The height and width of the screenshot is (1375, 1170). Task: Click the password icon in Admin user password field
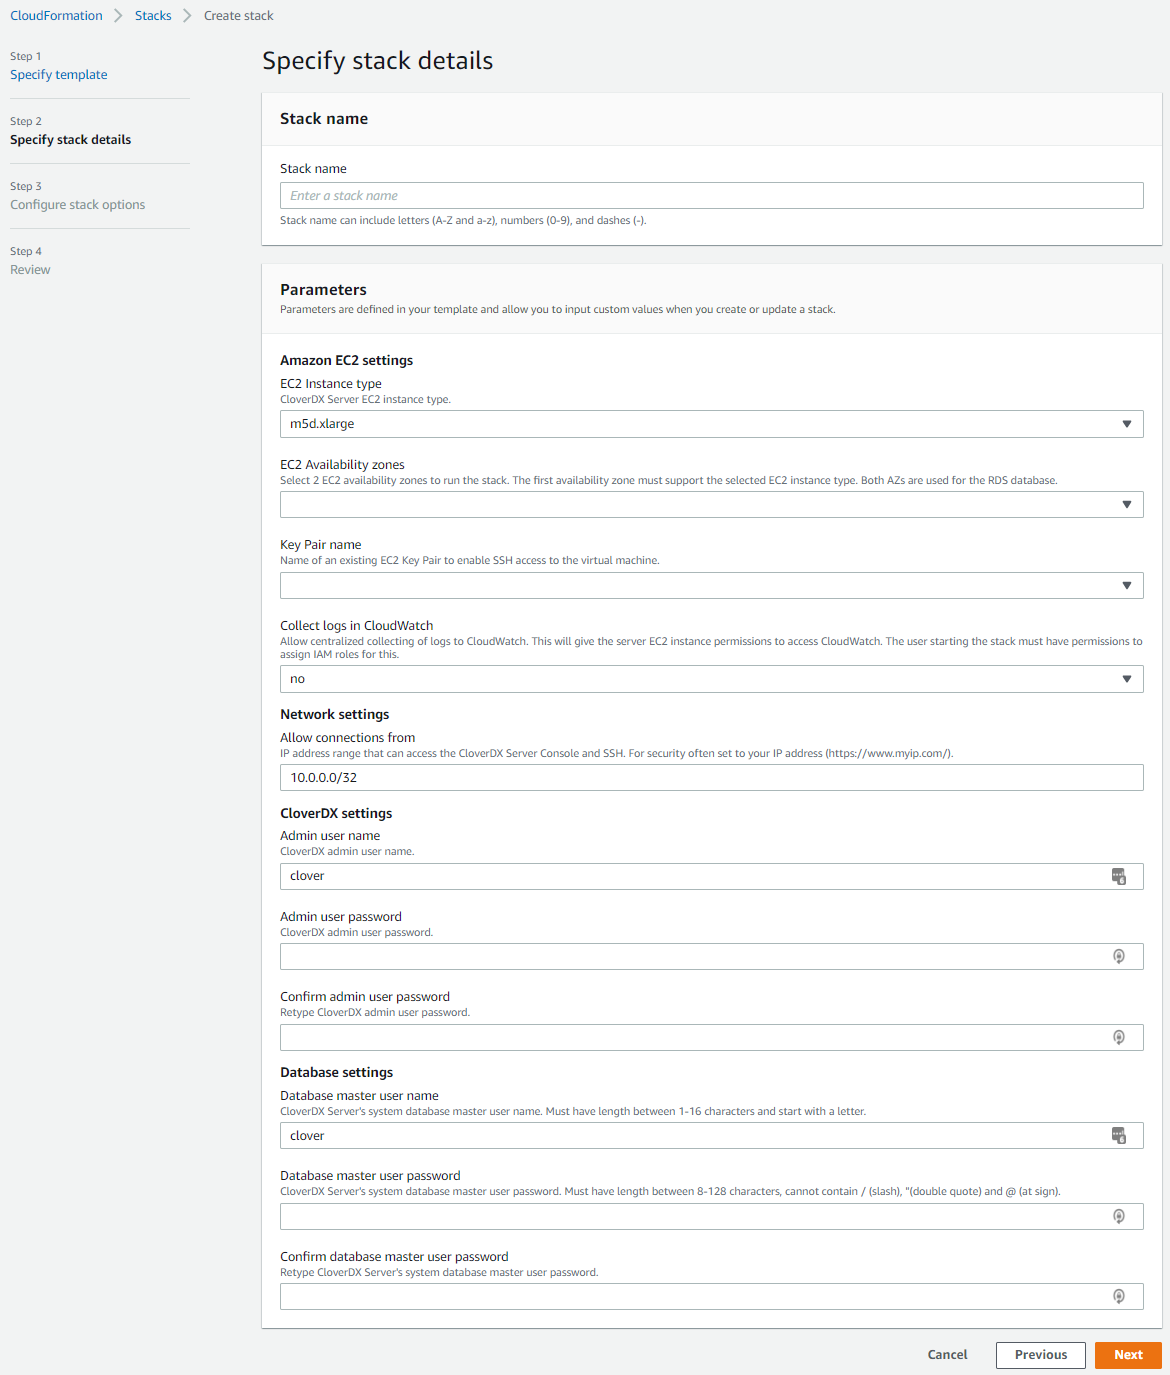(x=1118, y=956)
